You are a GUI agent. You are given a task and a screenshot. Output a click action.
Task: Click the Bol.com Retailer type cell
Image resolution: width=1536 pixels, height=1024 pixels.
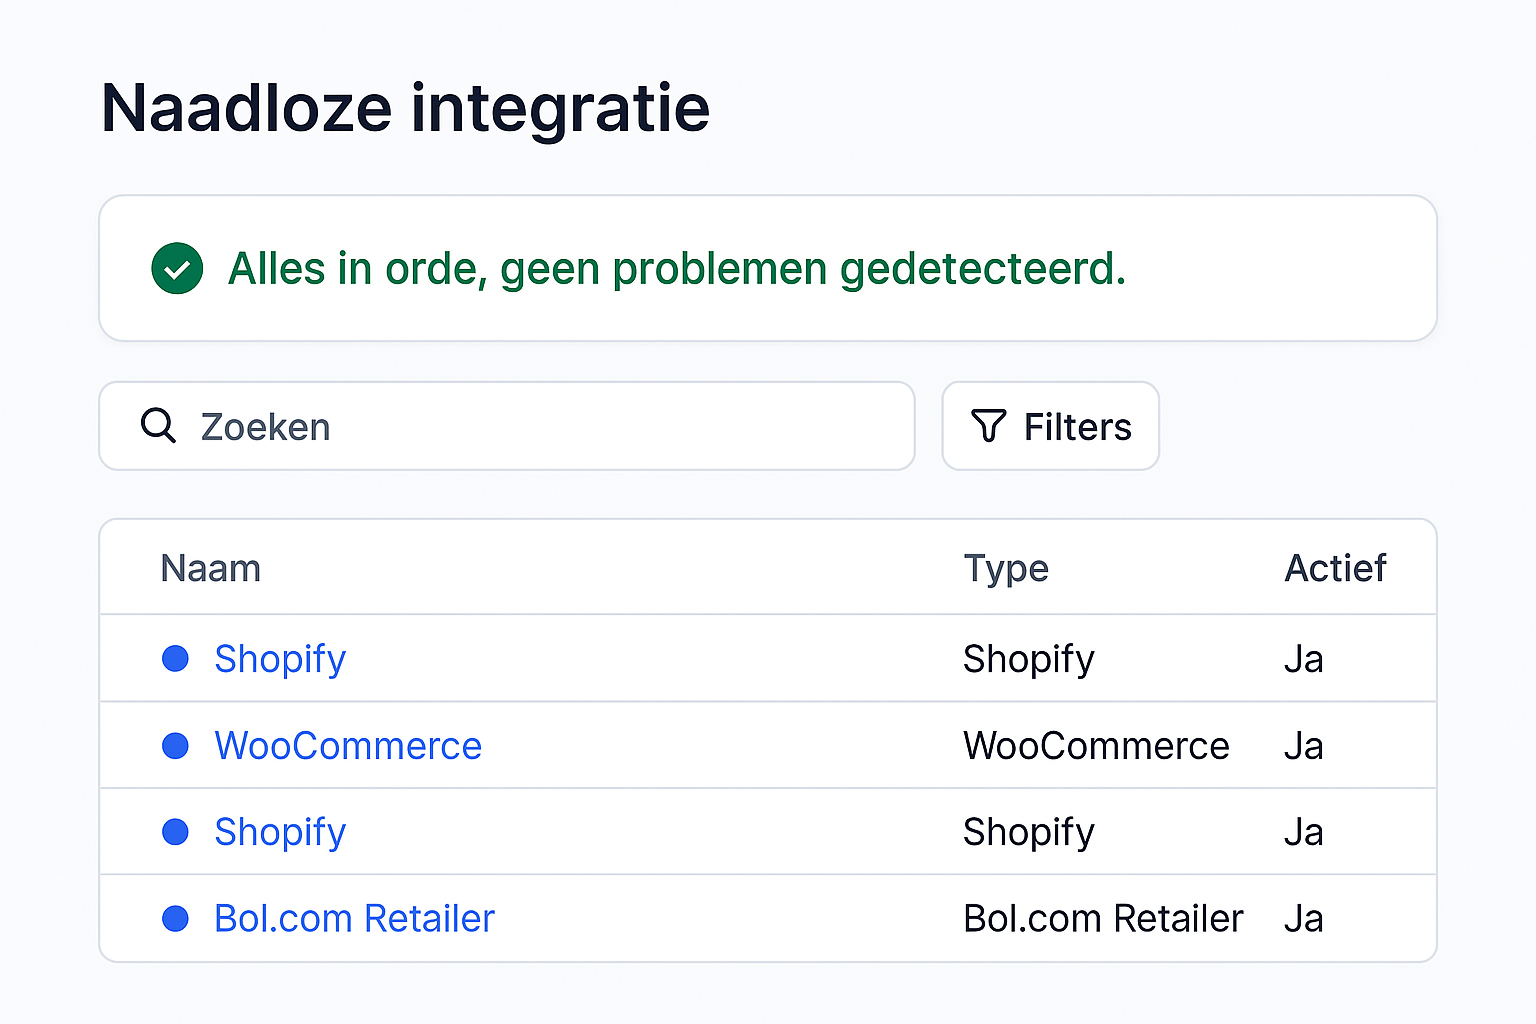coord(1103,919)
